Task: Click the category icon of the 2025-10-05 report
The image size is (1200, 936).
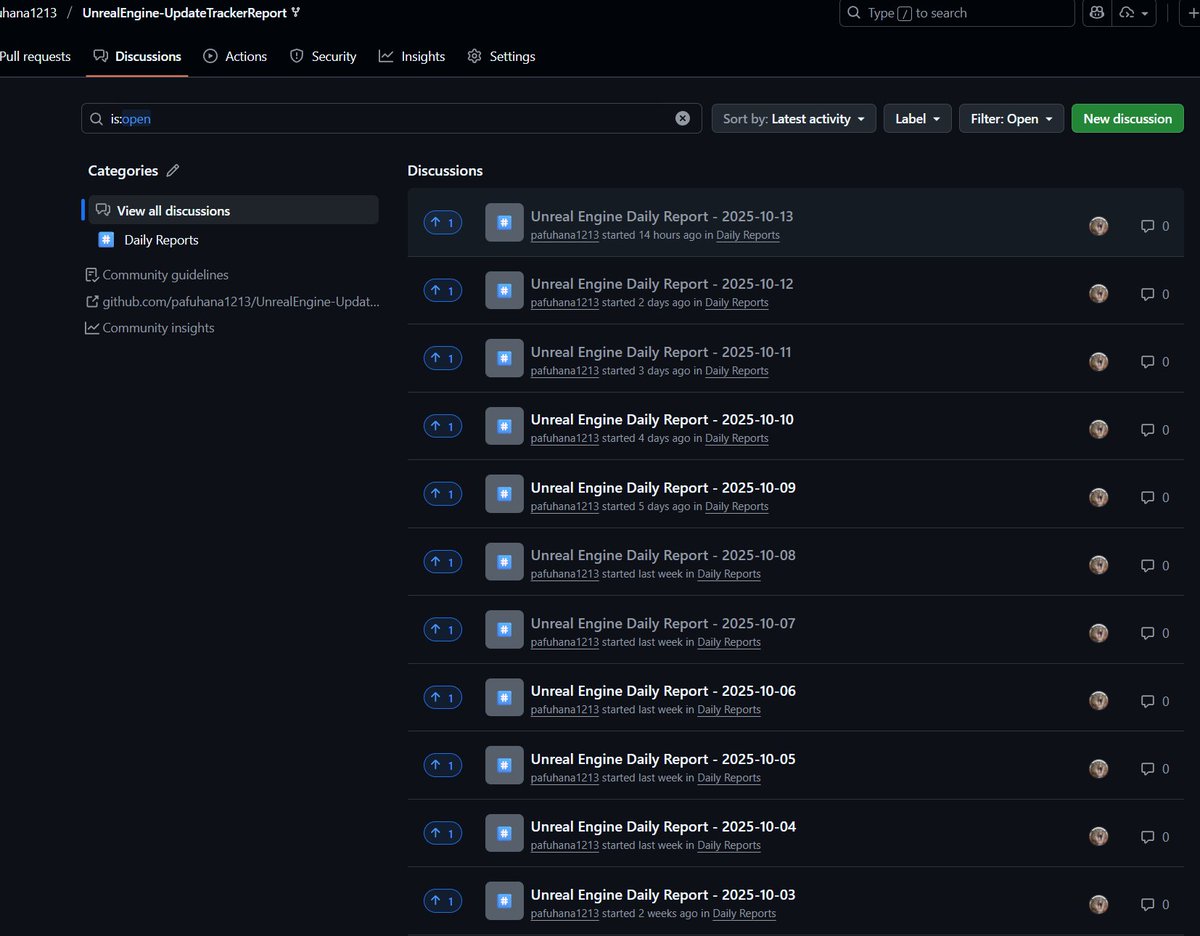Action: 504,765
